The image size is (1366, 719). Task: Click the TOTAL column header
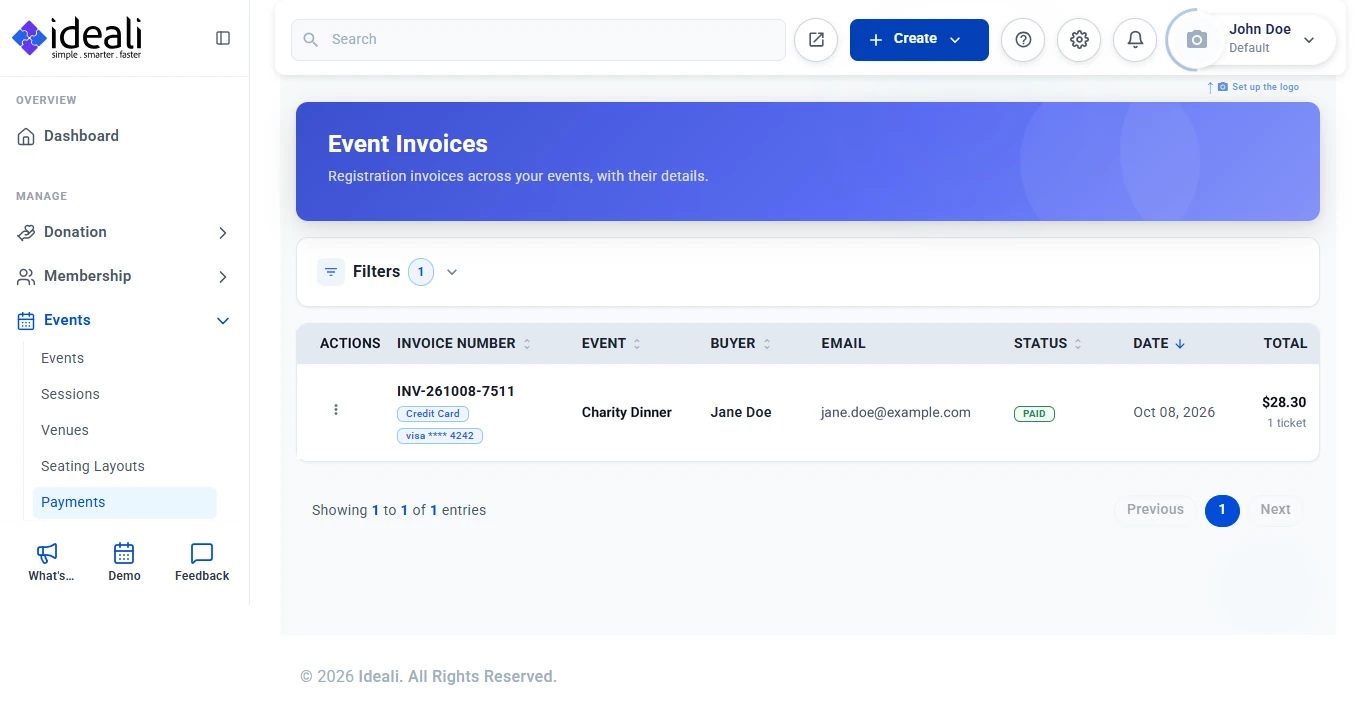(1286, 343)
